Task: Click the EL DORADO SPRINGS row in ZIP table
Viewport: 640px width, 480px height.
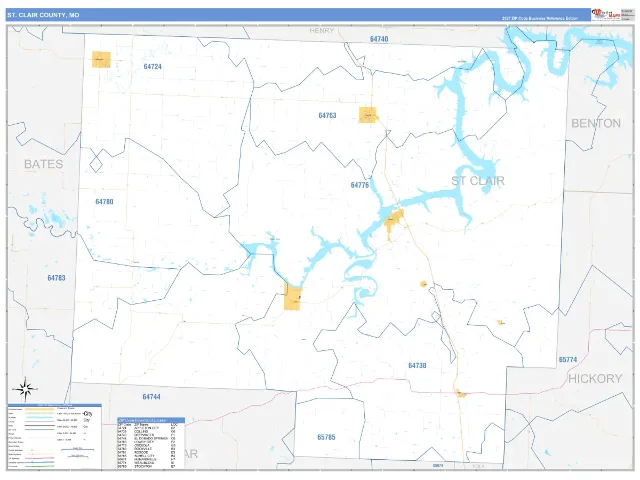Action: (147, 438)
